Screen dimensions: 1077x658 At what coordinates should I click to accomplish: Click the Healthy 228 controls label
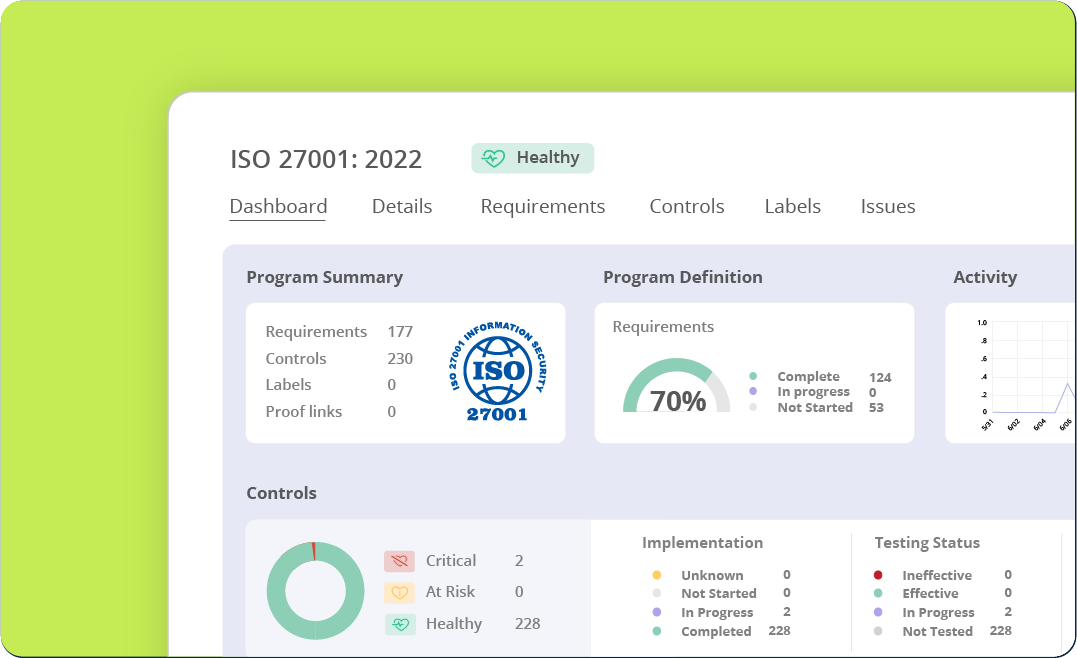pyautogui.click(x=483, y=624)
